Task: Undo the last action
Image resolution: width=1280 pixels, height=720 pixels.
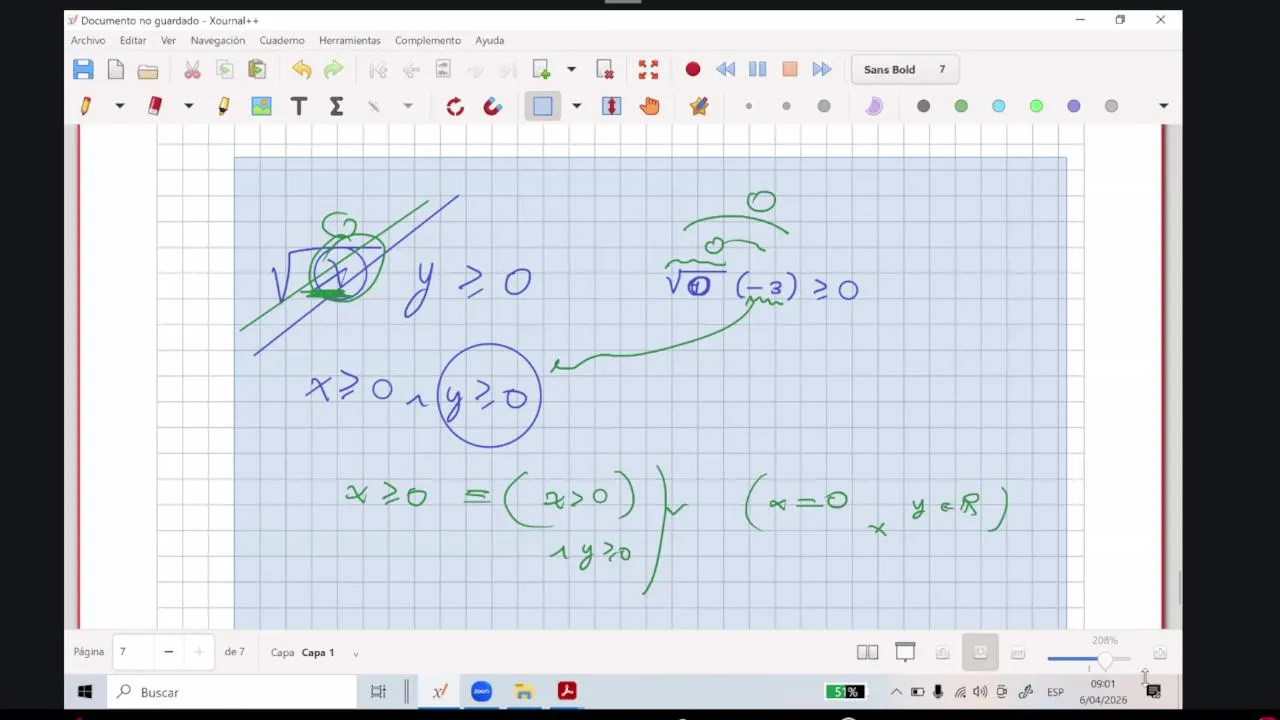Action: (301, 69)
